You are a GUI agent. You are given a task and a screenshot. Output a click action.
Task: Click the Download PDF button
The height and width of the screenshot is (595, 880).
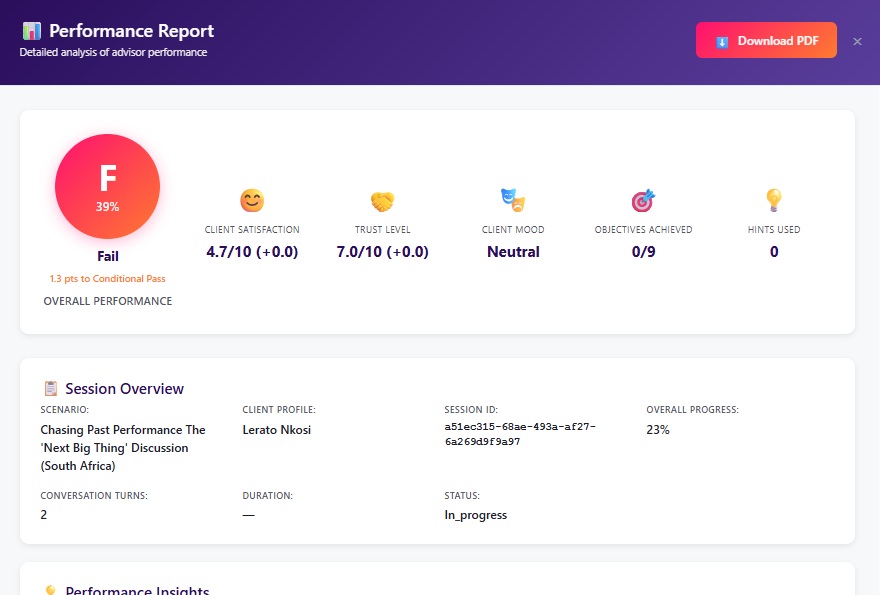766,40
